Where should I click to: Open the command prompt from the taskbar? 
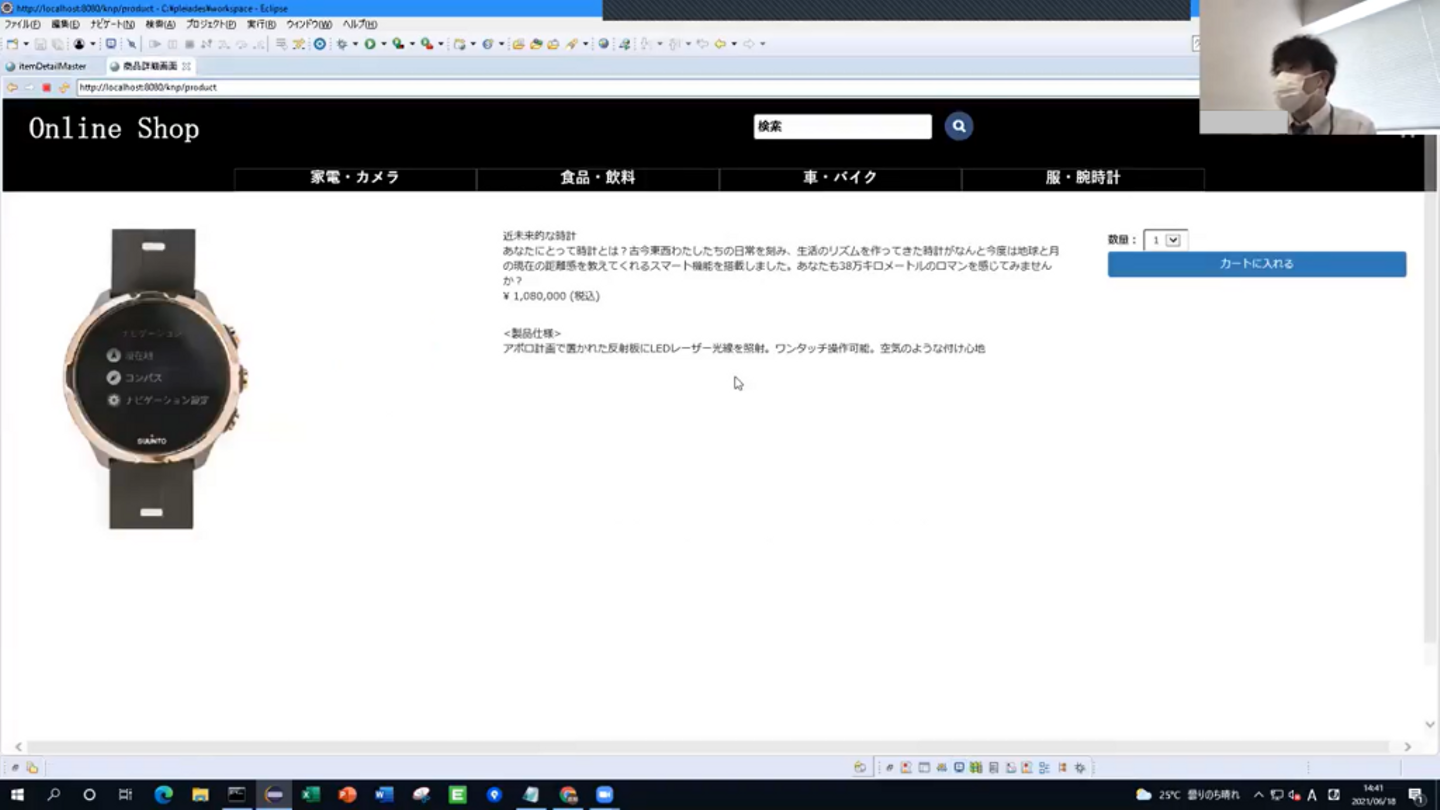(x=237, y=795)
